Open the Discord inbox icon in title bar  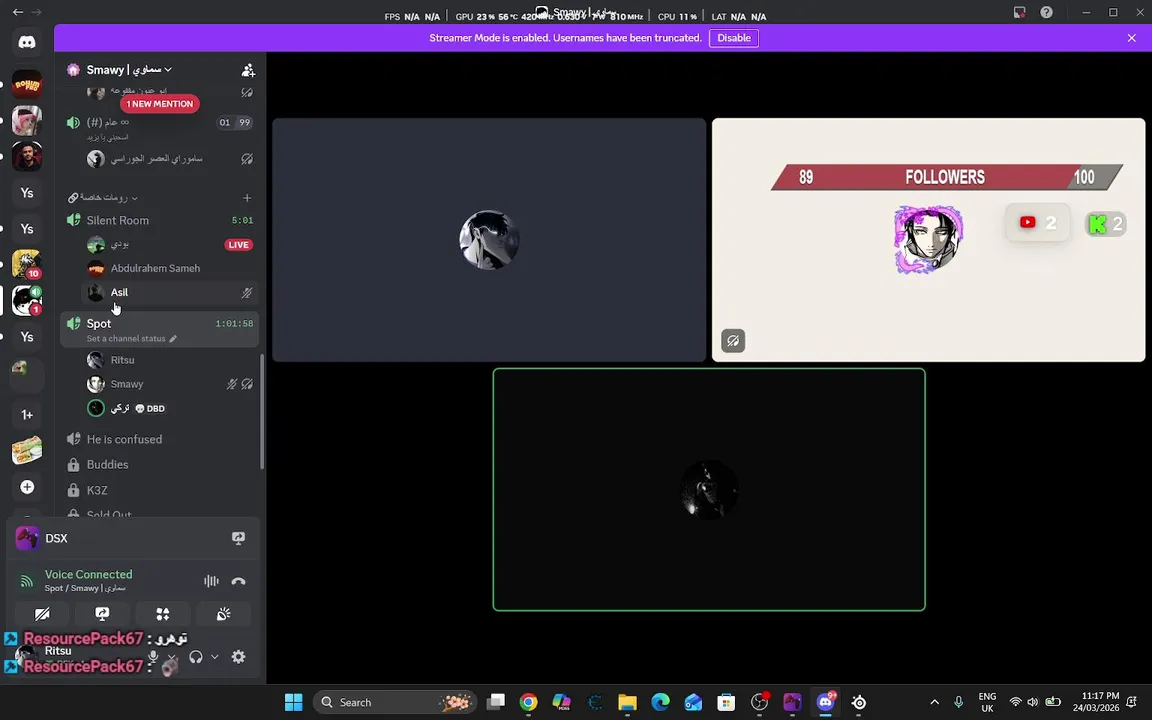point(1019,12)
